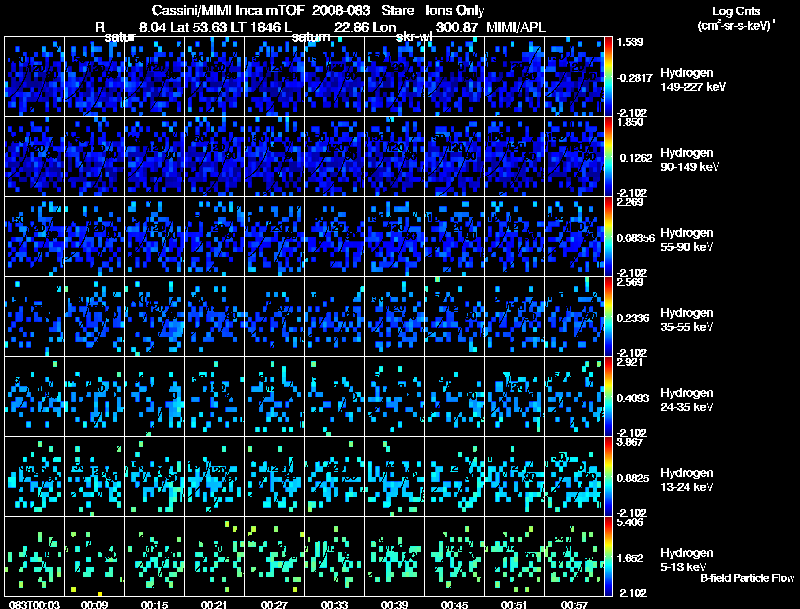Select the 'Hydrogen 90-149 keV' row label
The width and height of the screenshot is (800, 609).
tap(689, 160)
